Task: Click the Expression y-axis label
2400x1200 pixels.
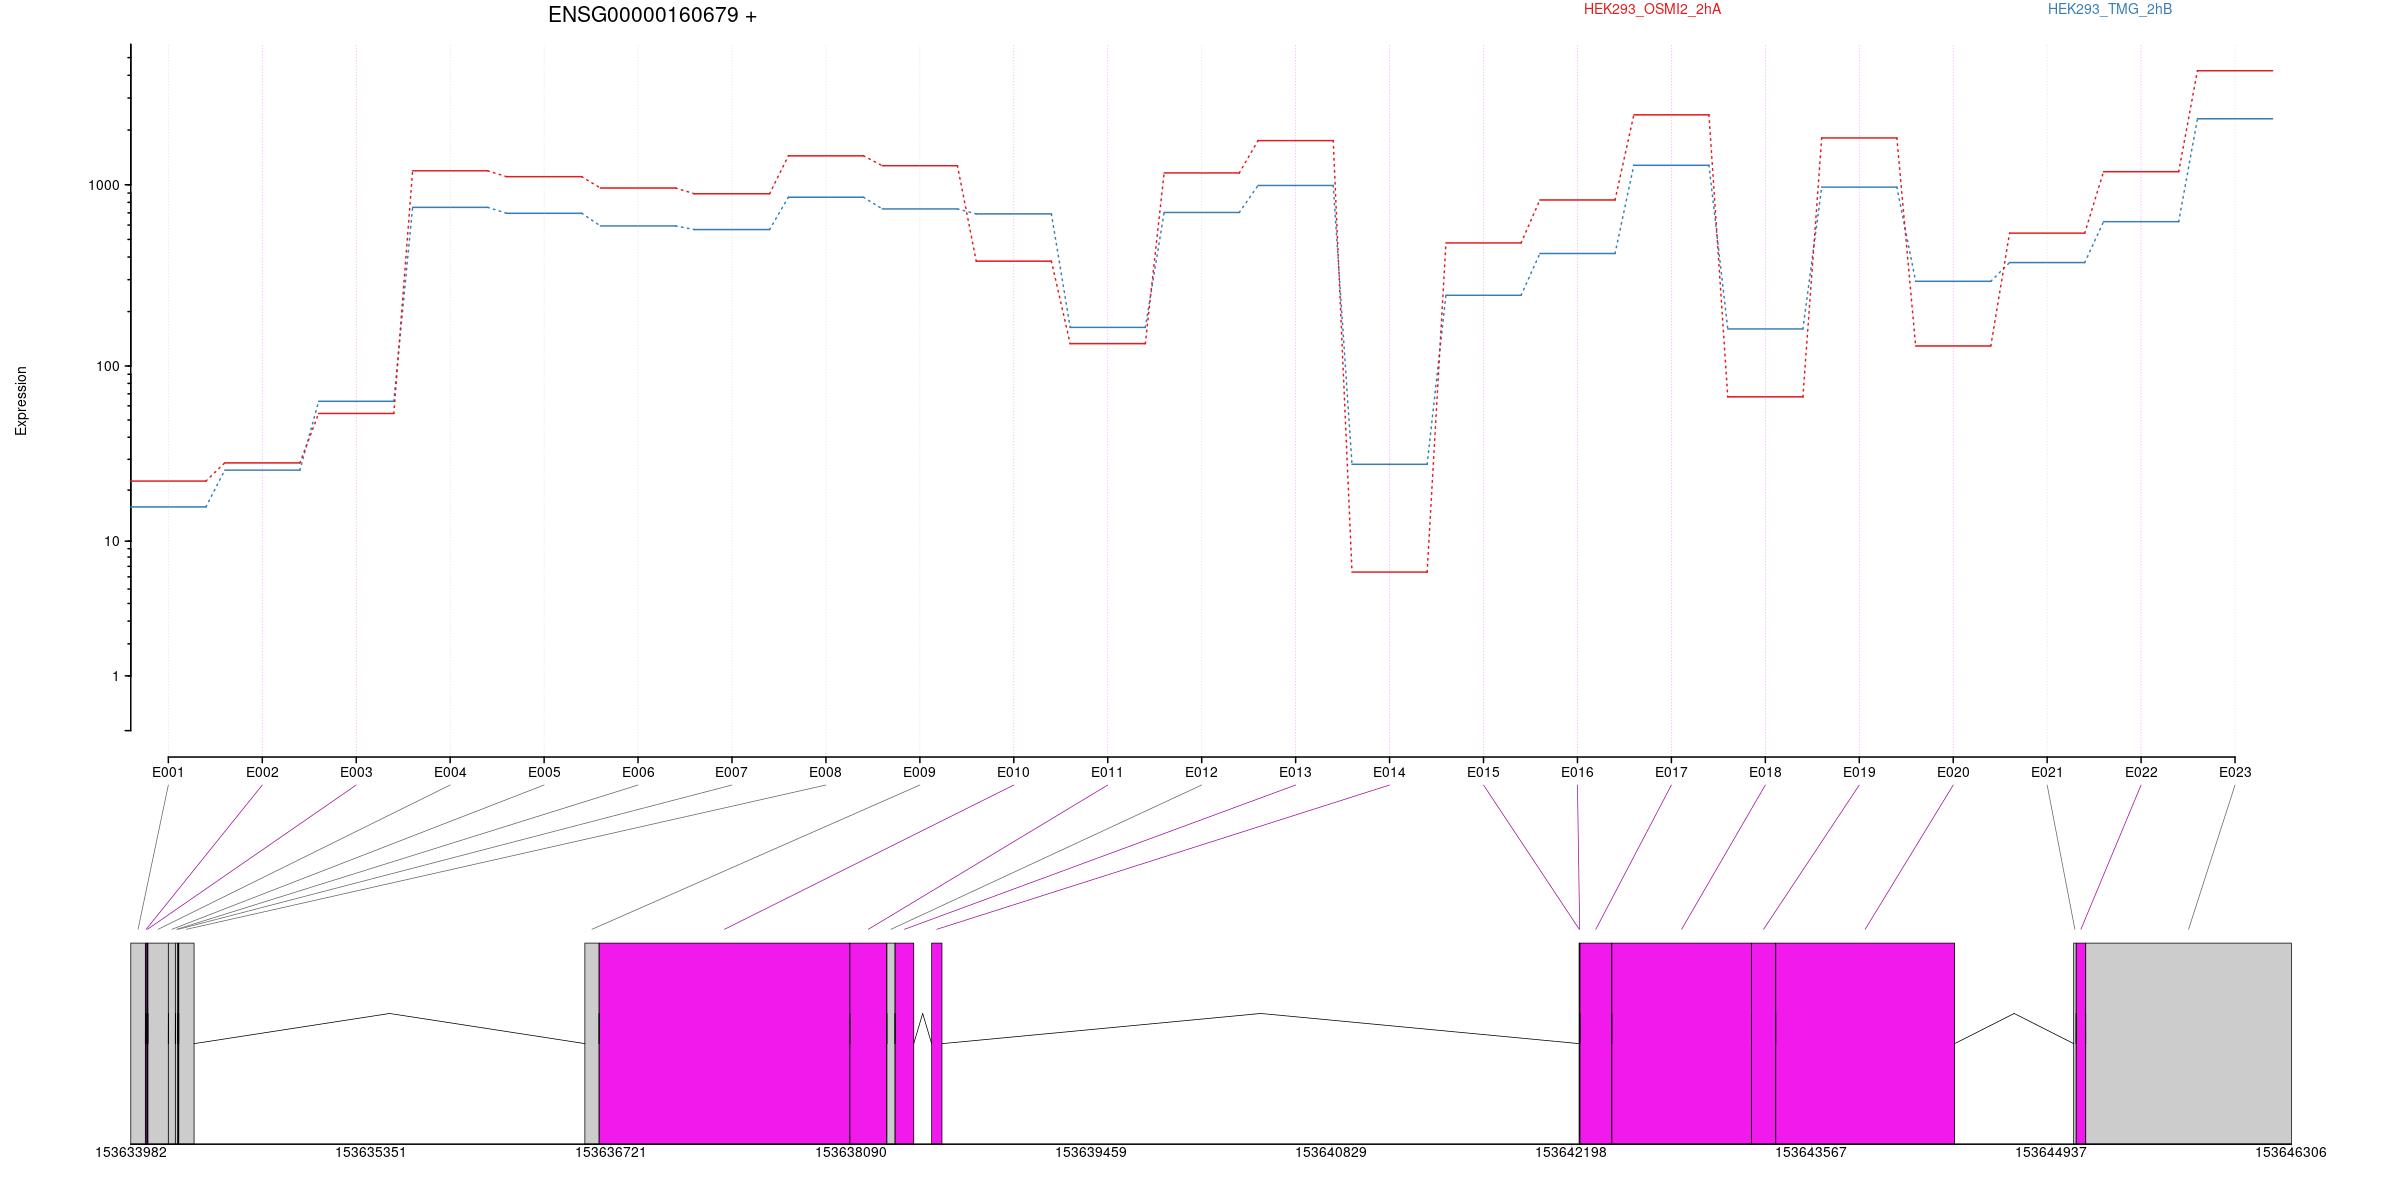Action: (21, 401)
